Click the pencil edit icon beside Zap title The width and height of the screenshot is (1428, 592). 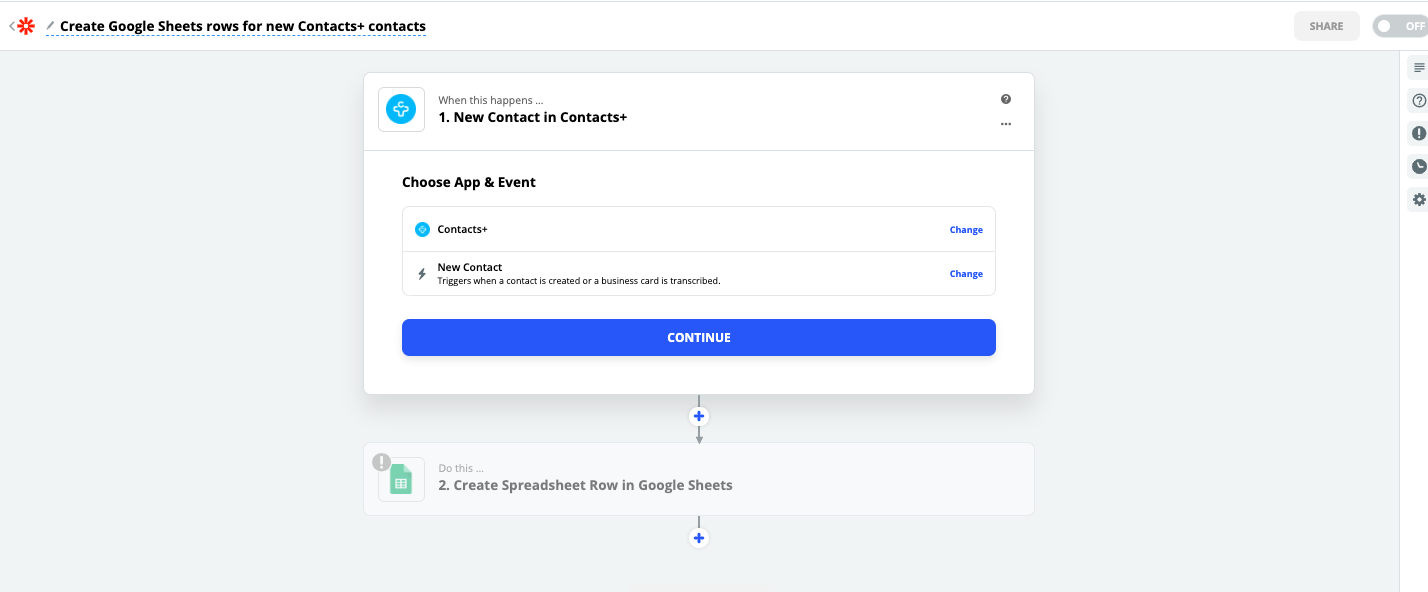[x=50, y=26]
